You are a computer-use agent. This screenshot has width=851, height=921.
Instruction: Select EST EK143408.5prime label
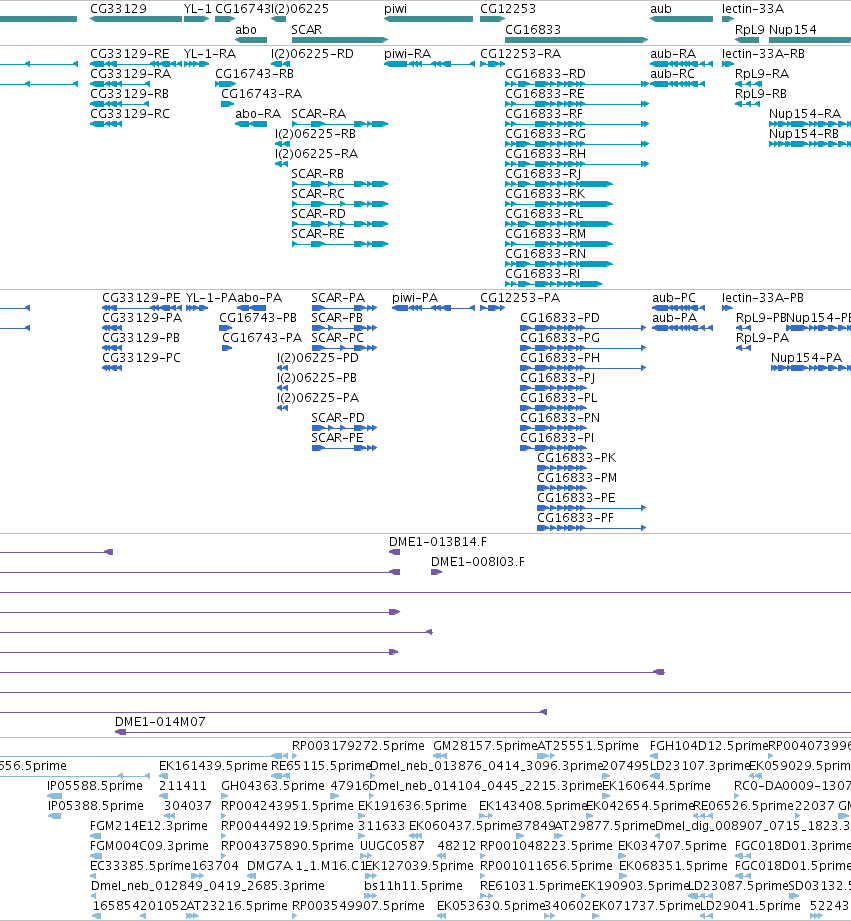pyautogui.click(x=533, y=805)
